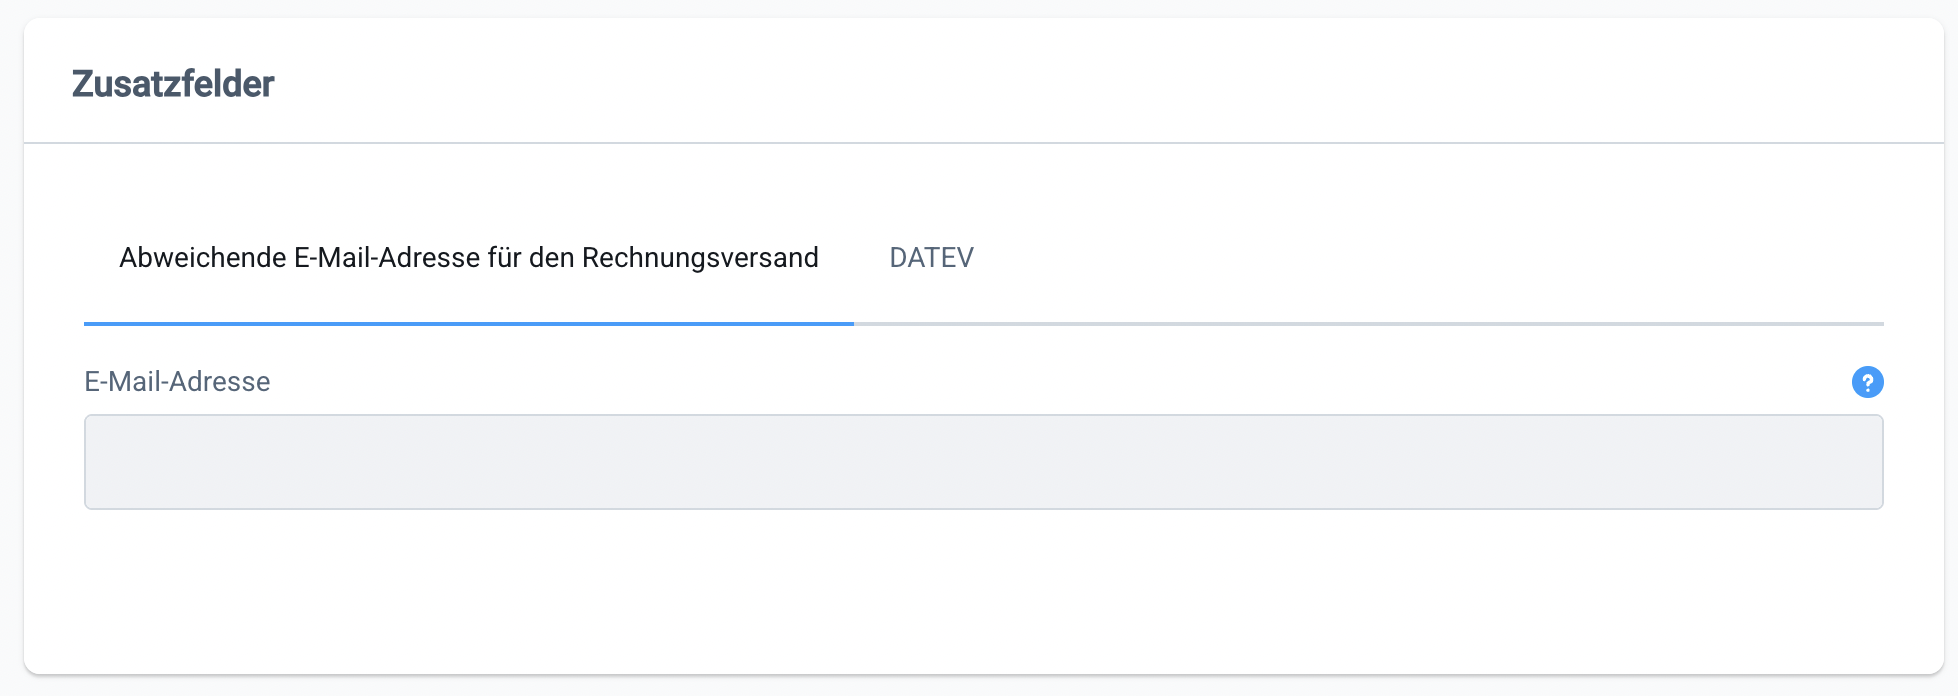
Task: Show the tooltip beside E-Mail-Adresse
Action: point(1867,382)
